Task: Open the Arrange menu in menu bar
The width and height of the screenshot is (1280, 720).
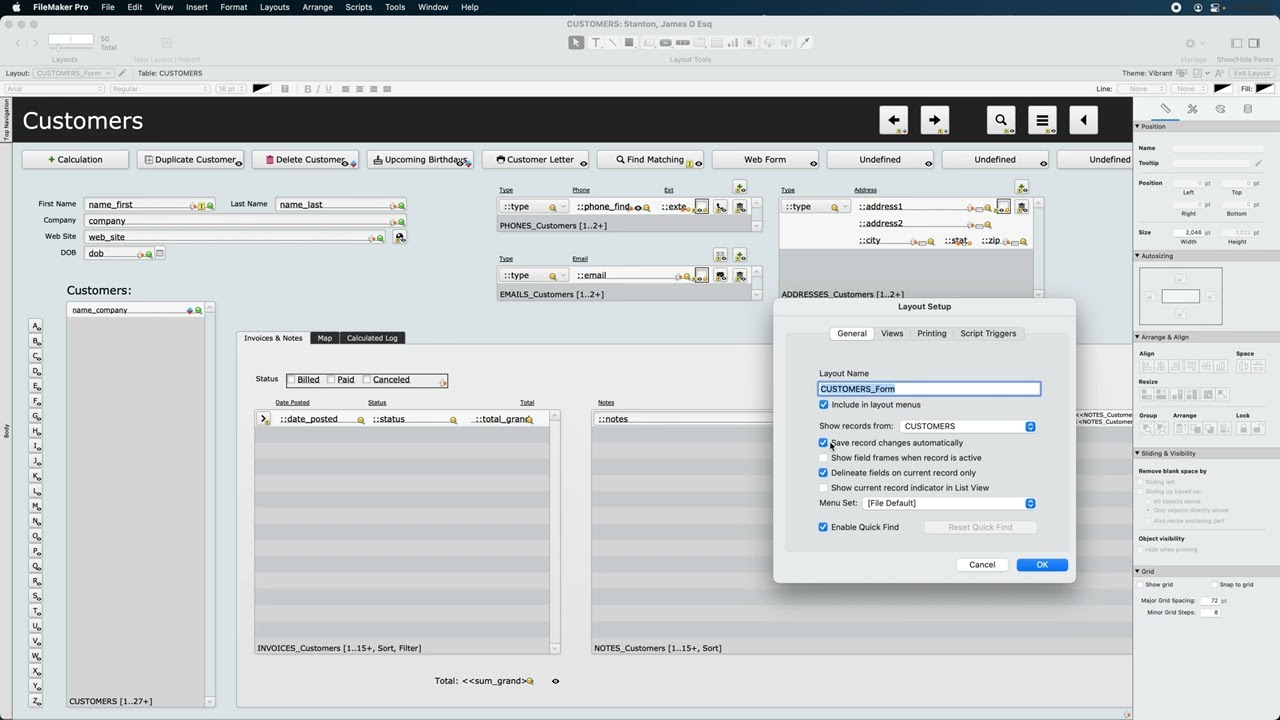Action: [x=317, y=7]
